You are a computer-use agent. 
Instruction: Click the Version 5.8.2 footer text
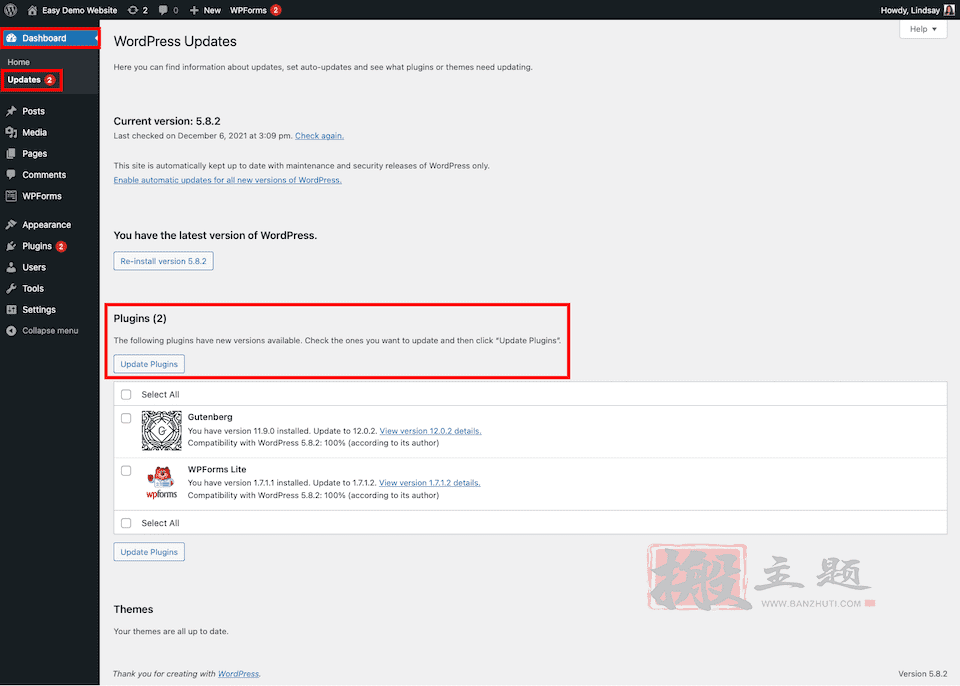click(x=923, y=674)
